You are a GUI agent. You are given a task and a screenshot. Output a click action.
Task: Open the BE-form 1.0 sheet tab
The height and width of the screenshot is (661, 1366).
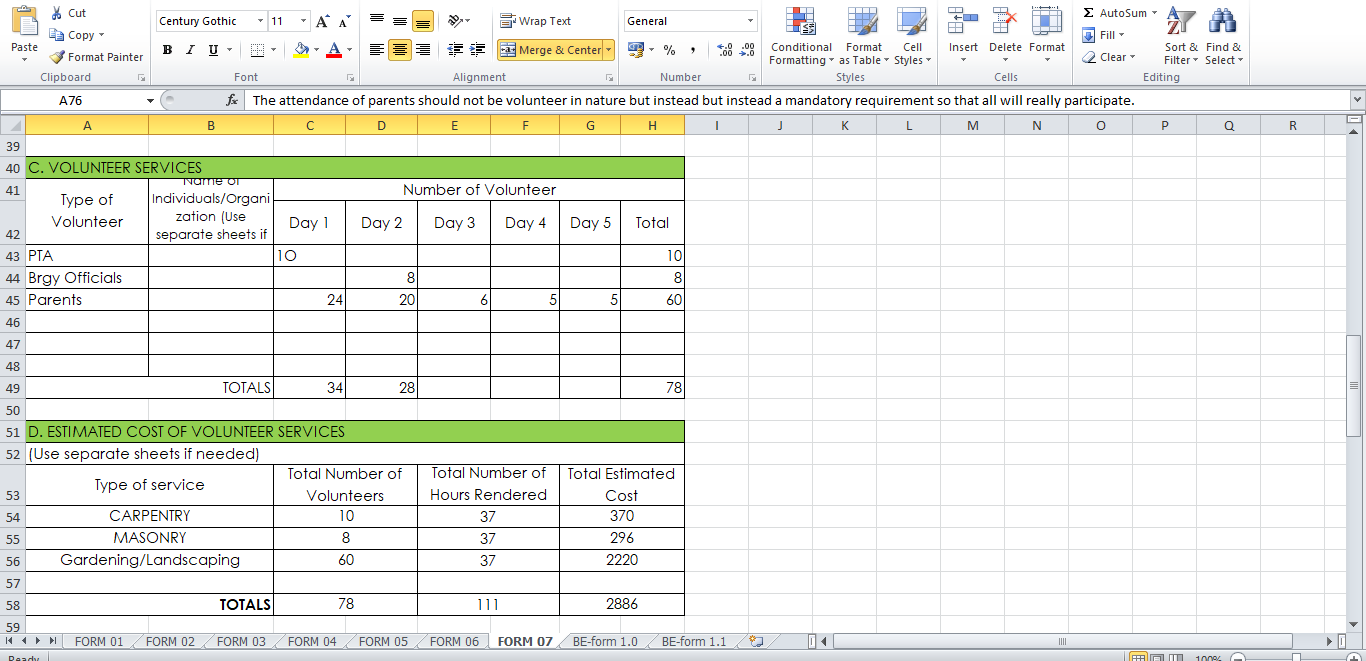coord(604,641)
